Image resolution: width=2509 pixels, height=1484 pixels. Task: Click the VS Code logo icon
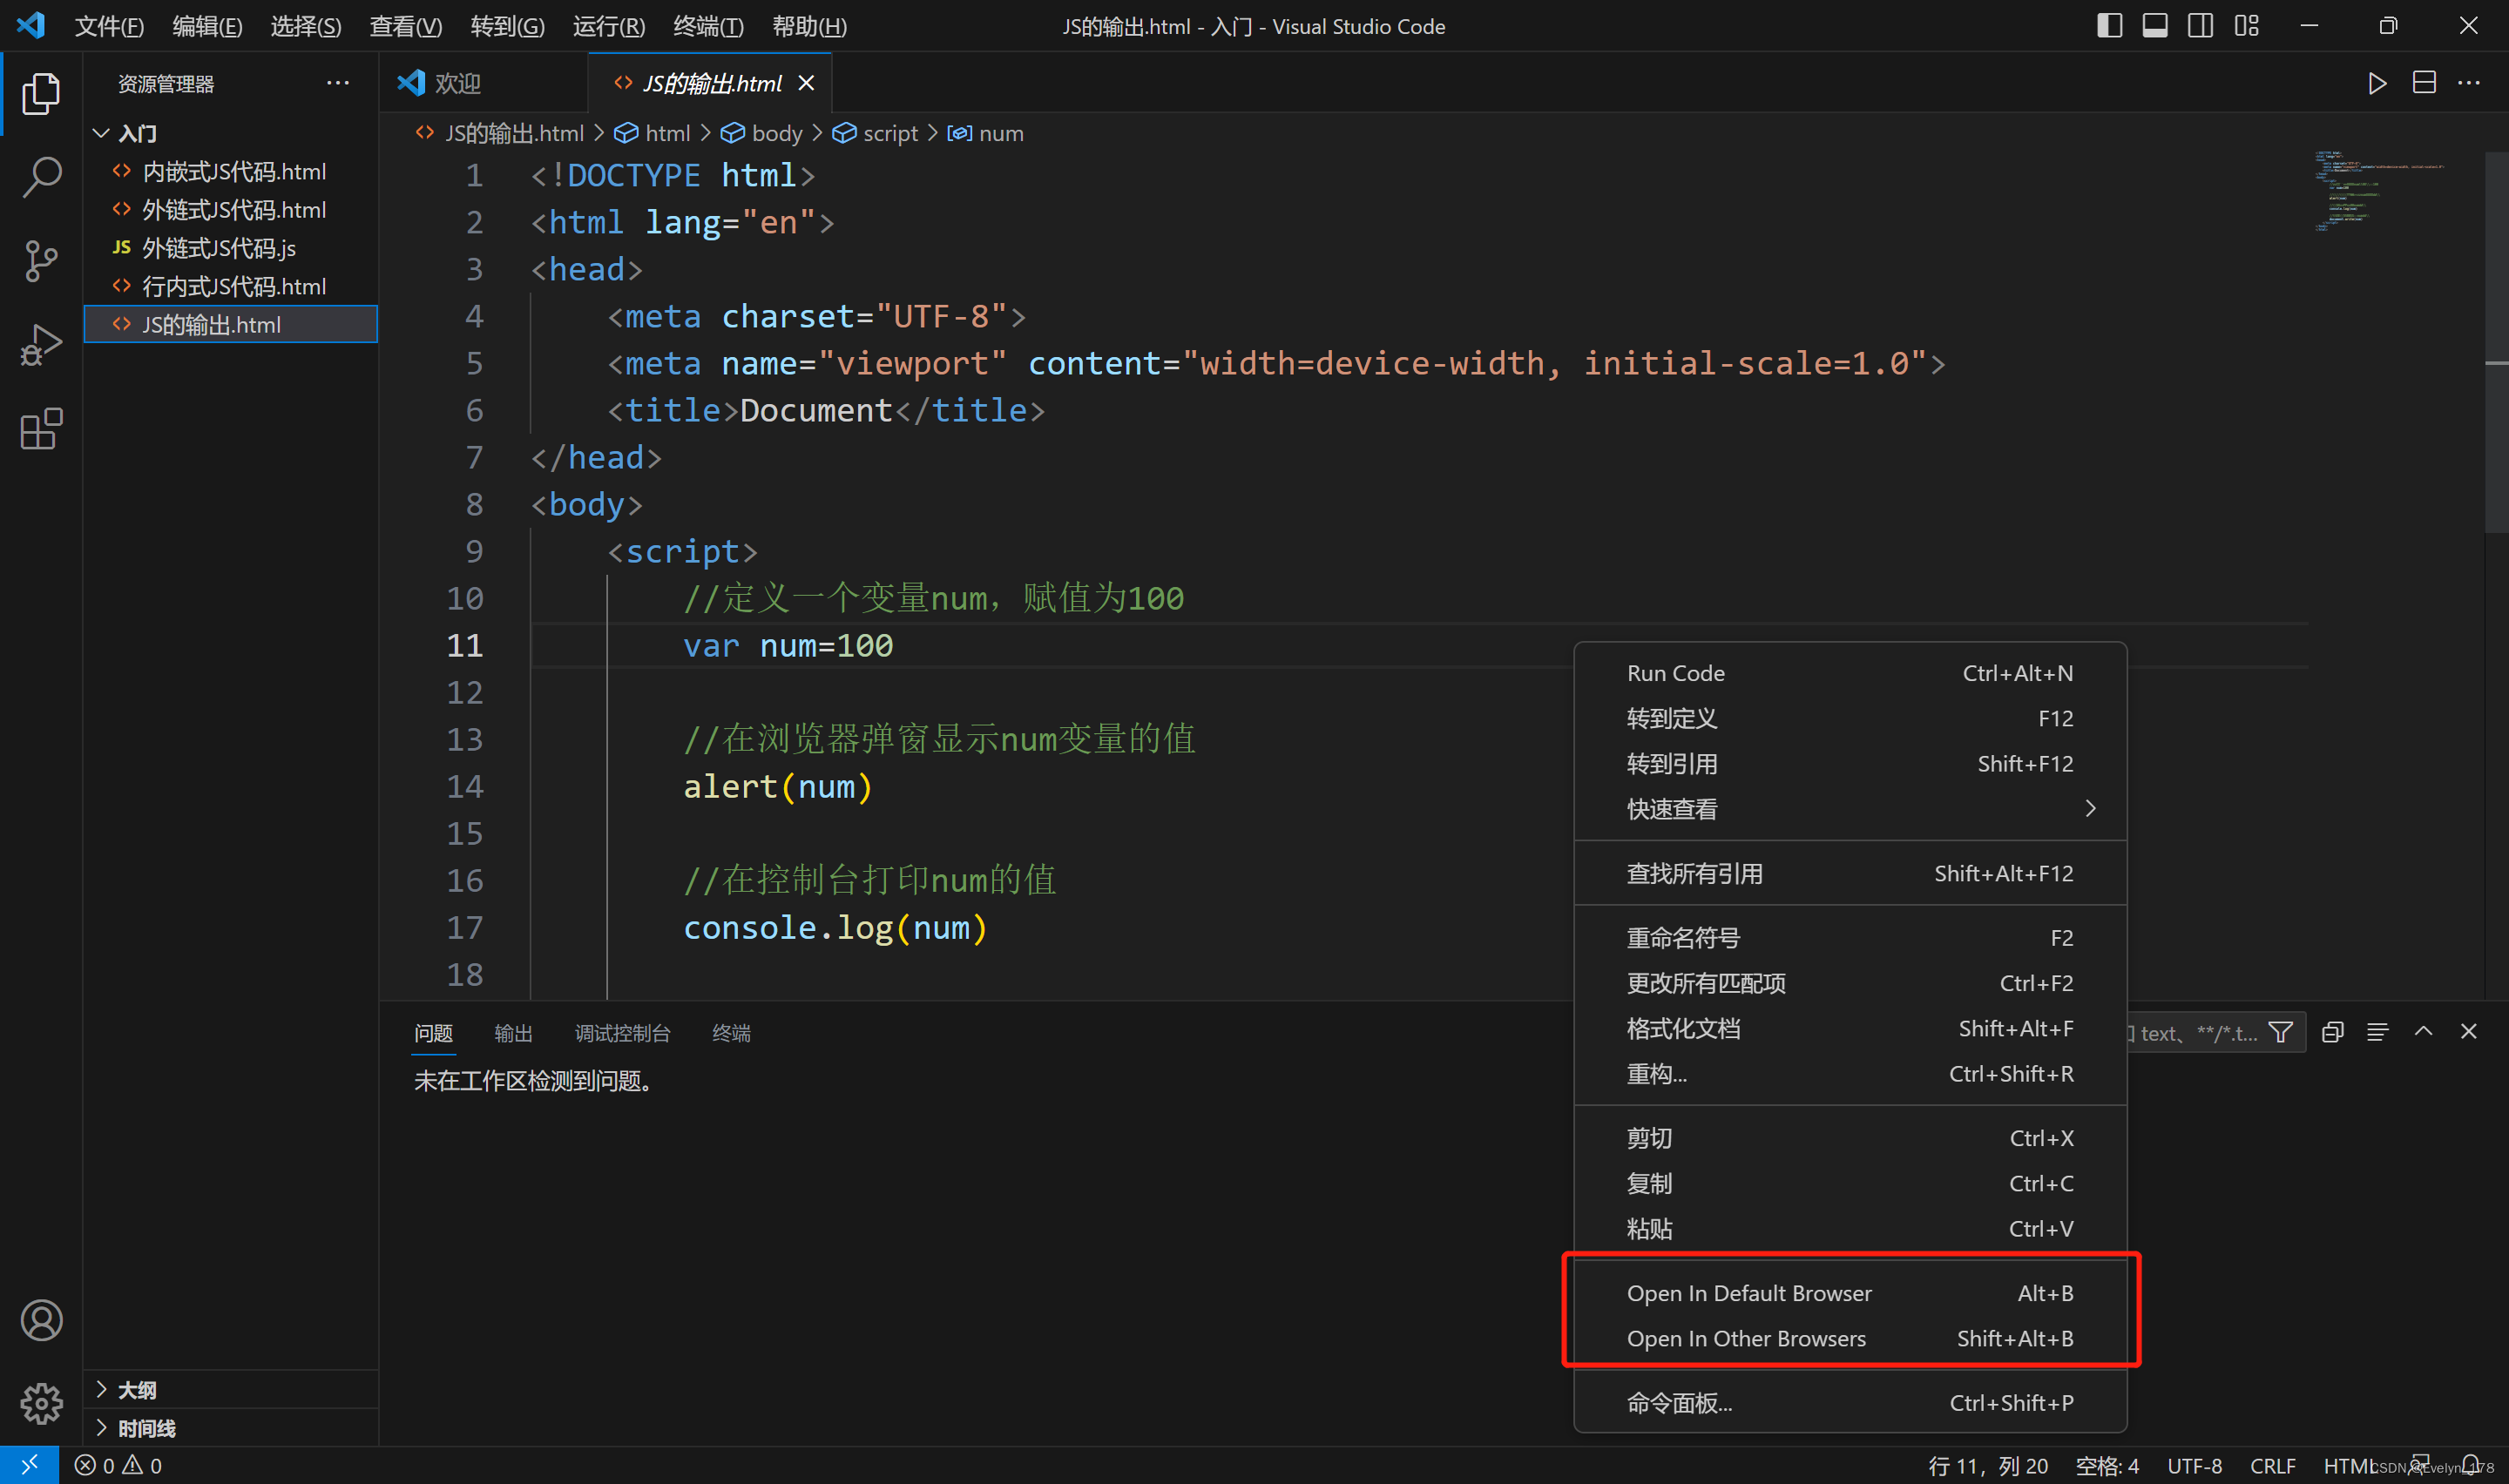31,26
